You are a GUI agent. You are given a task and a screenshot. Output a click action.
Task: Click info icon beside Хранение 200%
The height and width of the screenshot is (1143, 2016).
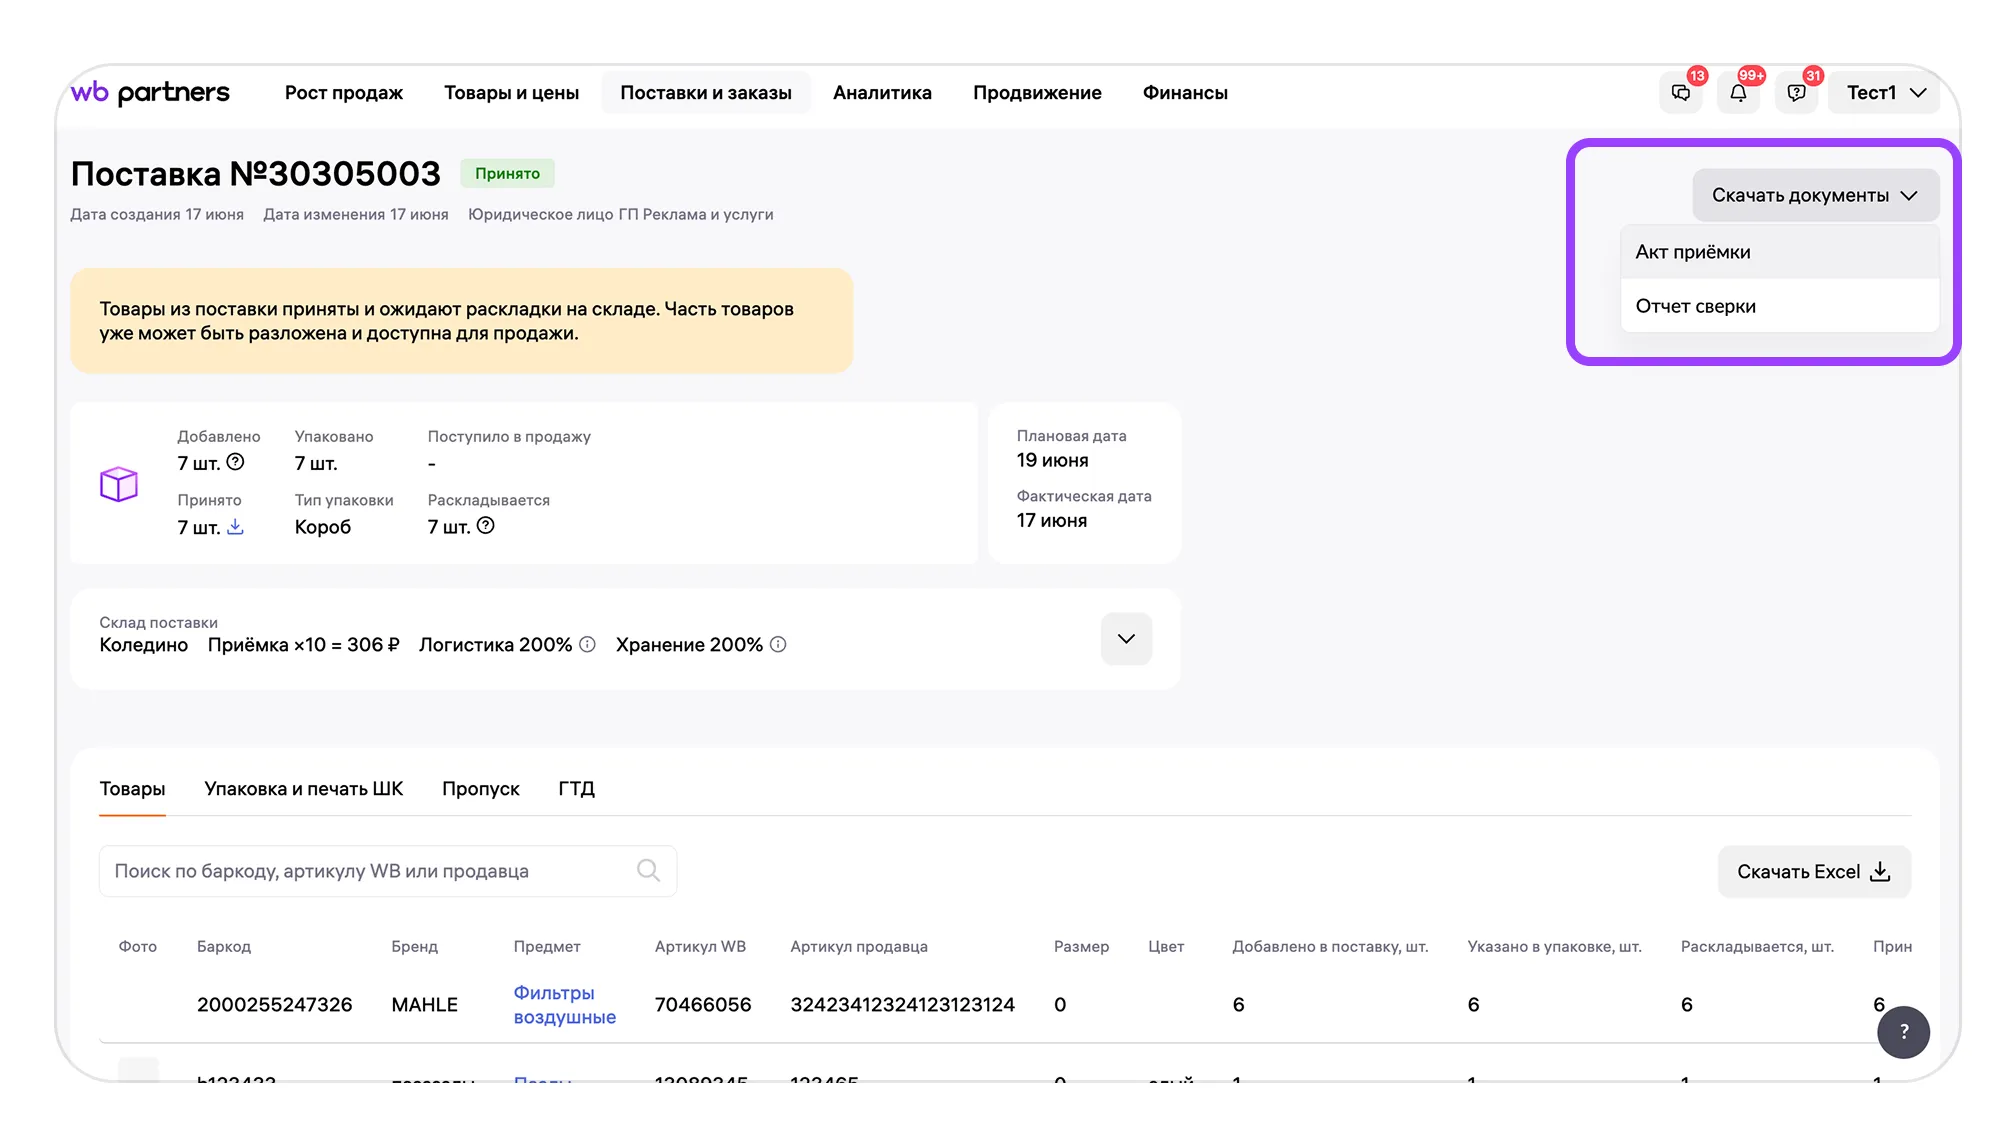pyautogui.click(x=778, y=645)
